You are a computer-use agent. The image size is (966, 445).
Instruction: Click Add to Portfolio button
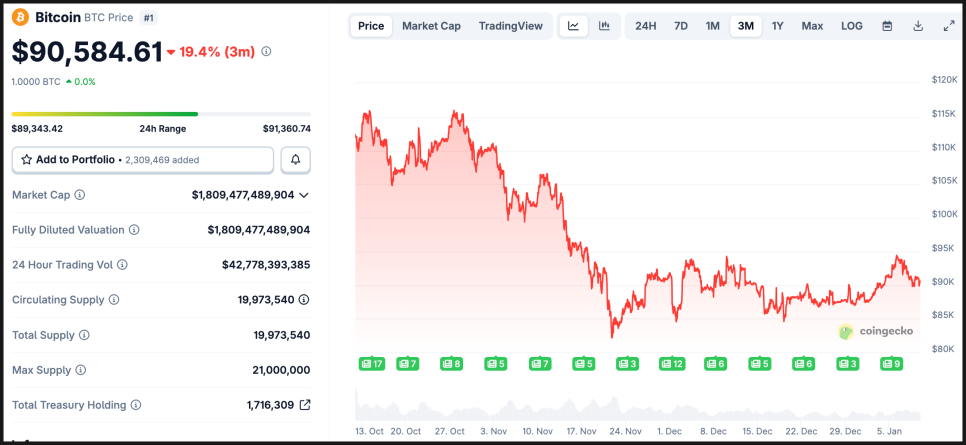click(x=142, y=159)
